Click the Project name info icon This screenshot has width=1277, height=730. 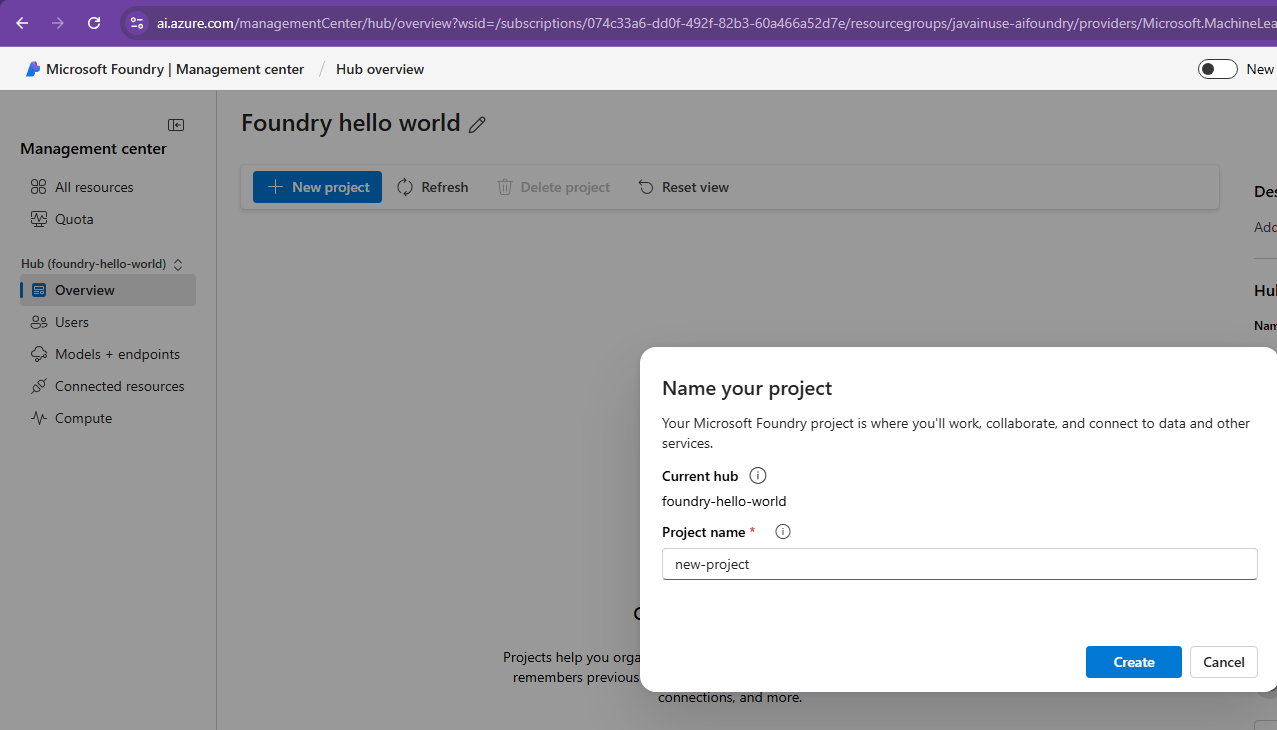pos(782,531)
